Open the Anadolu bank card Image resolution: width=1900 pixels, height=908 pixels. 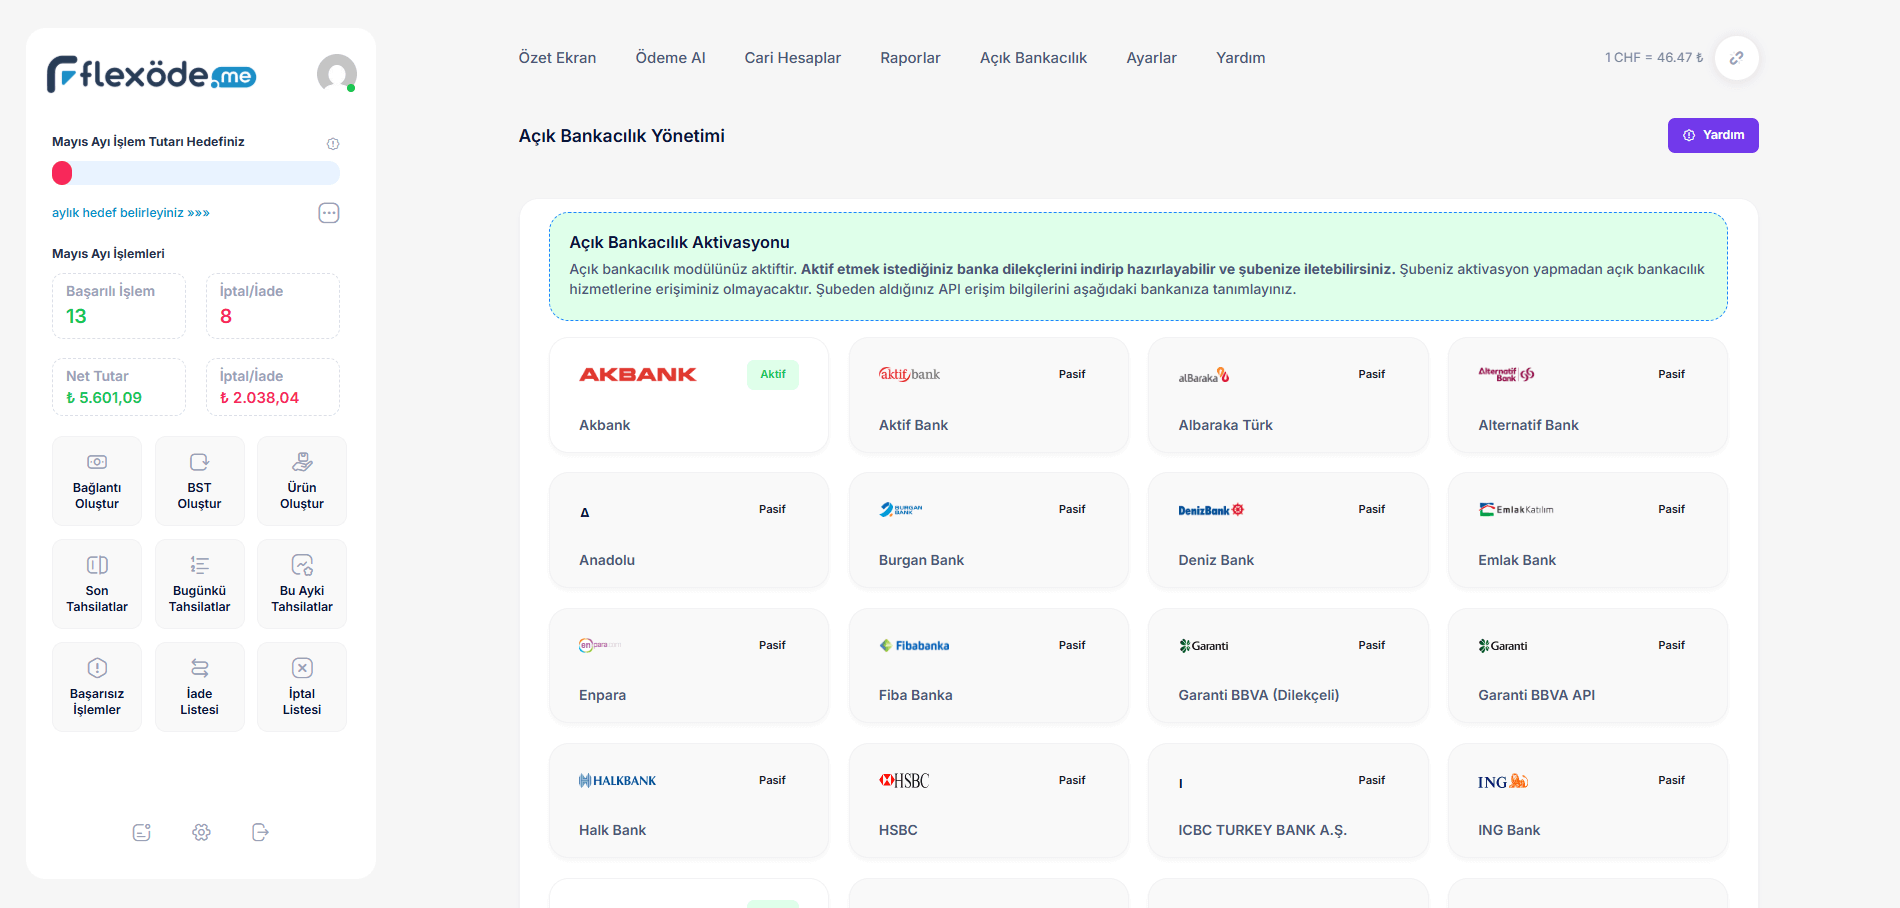(689, 530)
